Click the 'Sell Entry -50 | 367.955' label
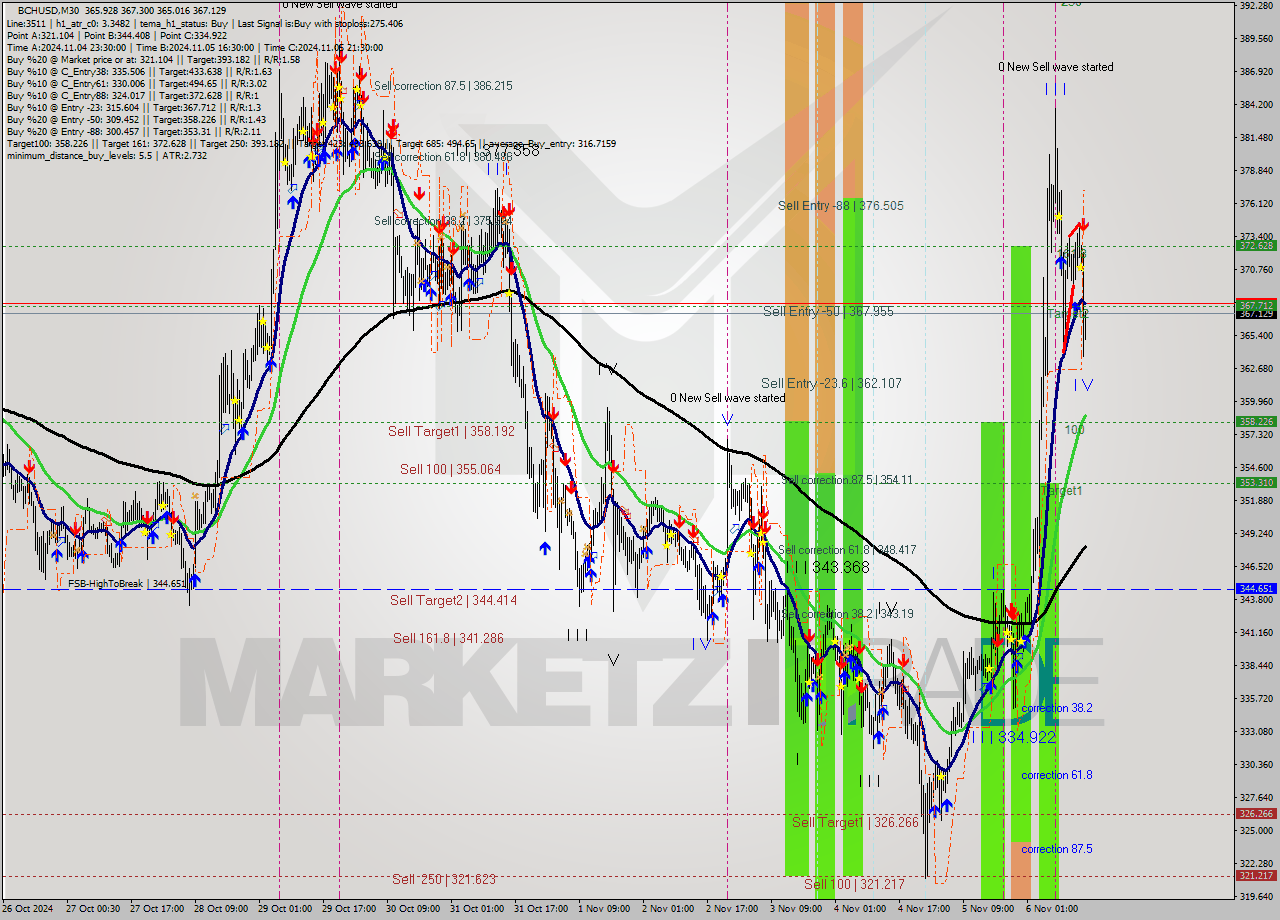 828,312
